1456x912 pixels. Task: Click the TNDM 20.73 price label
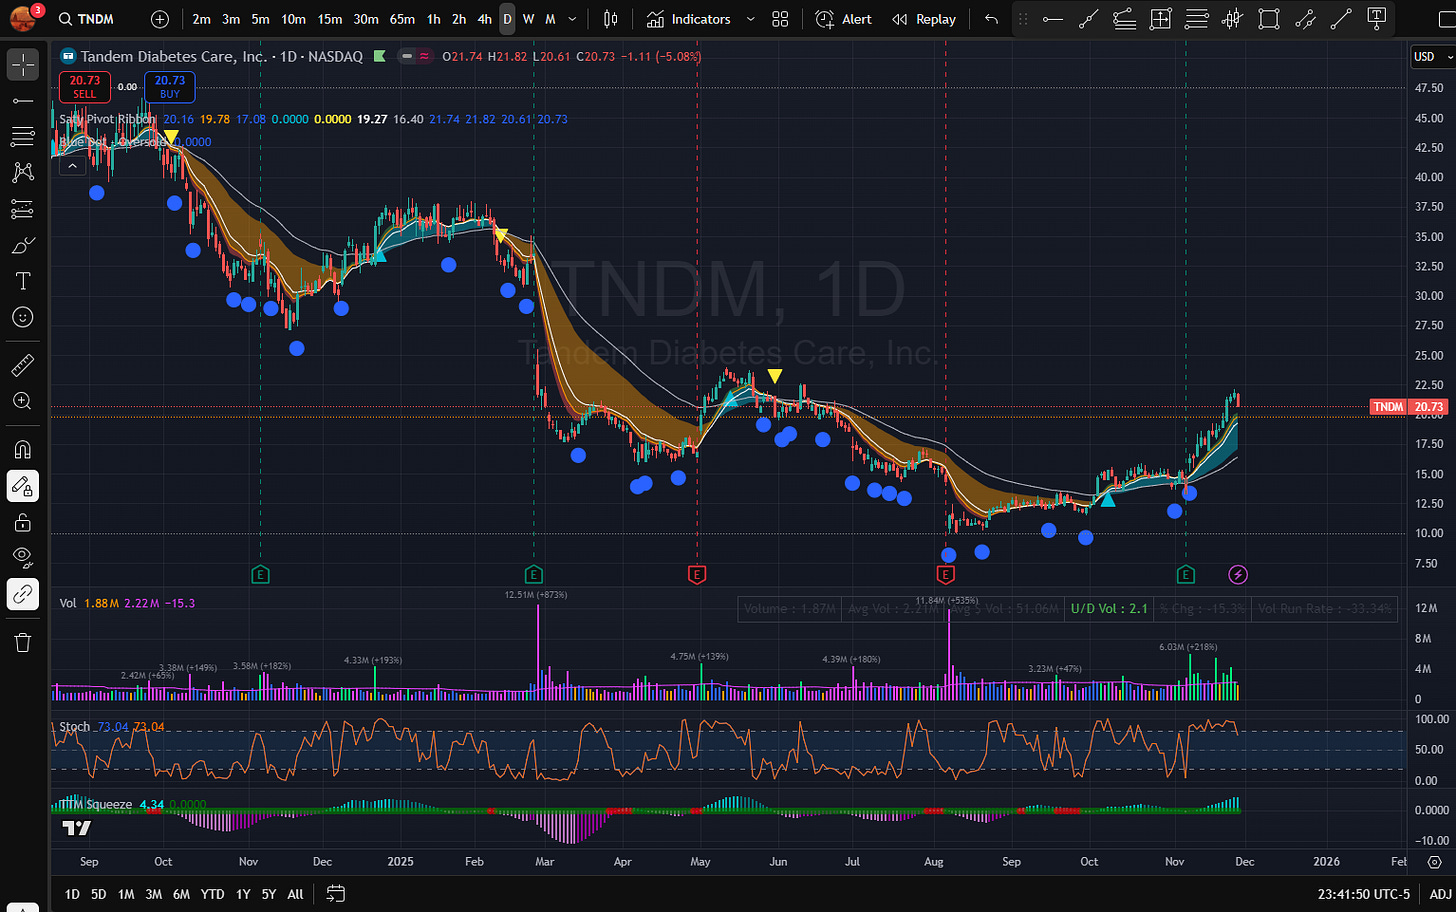1408,407
